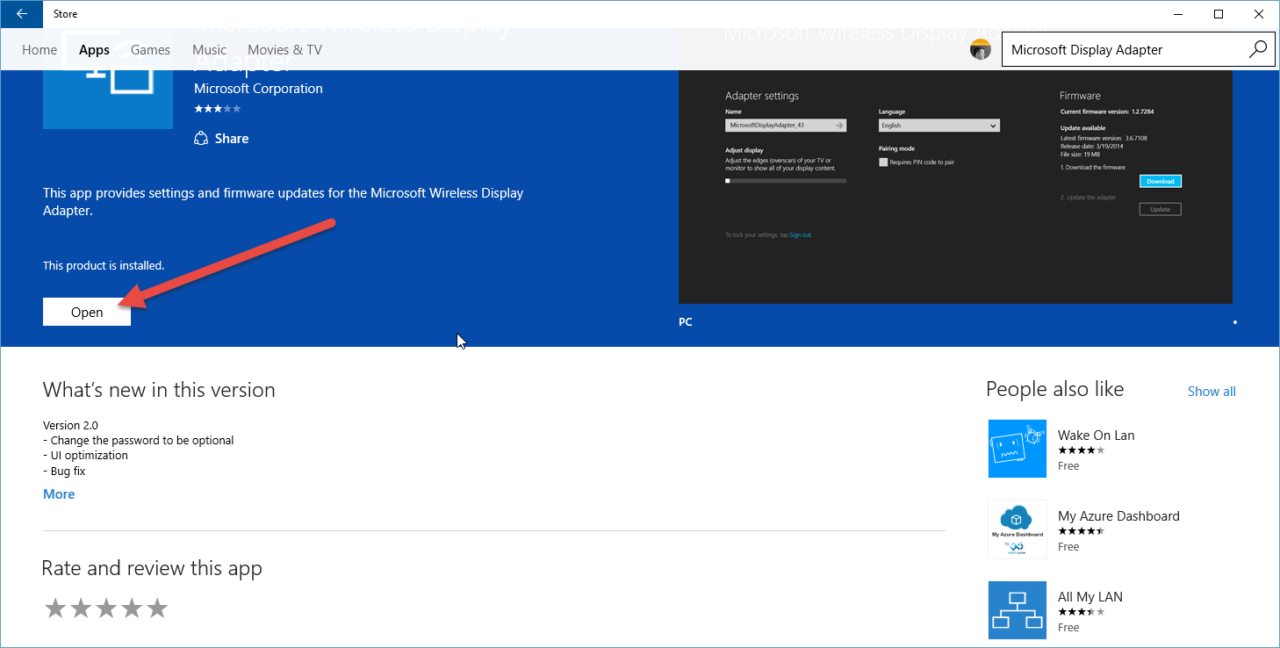Click the back arrow in the Store titlebar
Viewport: 1280px width, 648px height.
tap(20, 13)
